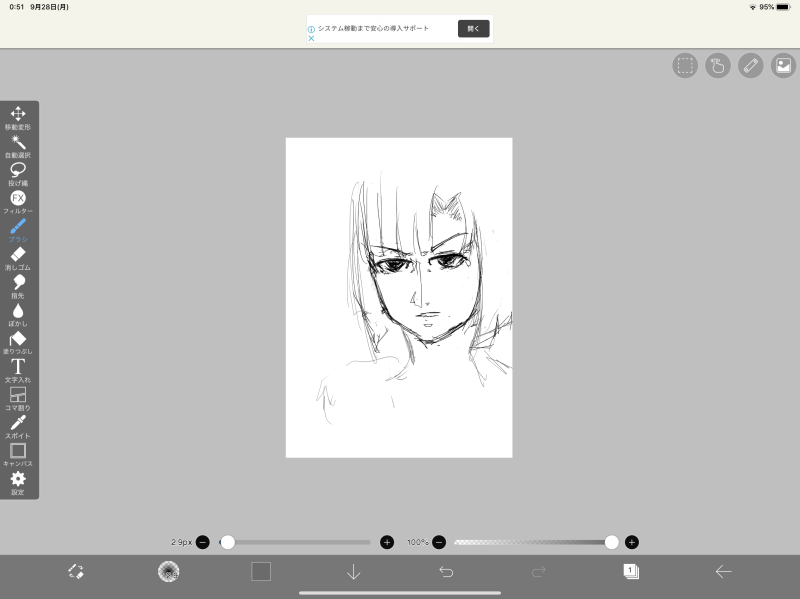Open the Layers panel icon

click(631, 571)
